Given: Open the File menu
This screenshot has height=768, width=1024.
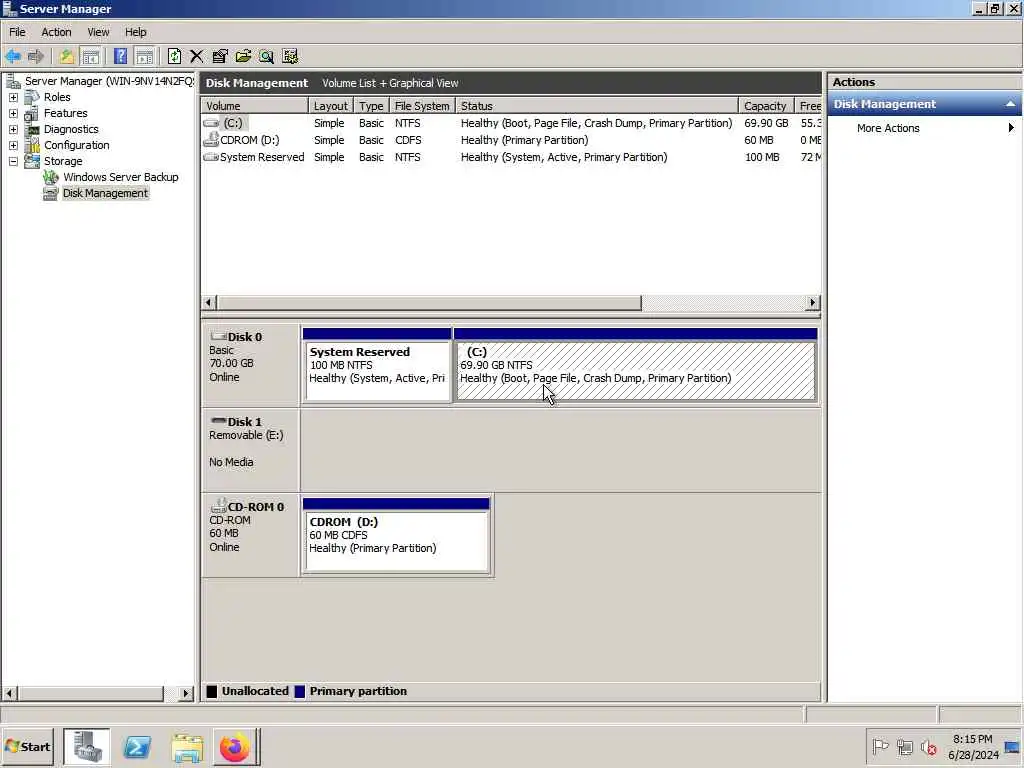Looking at the screenshot, I should (x=17, y=32).
